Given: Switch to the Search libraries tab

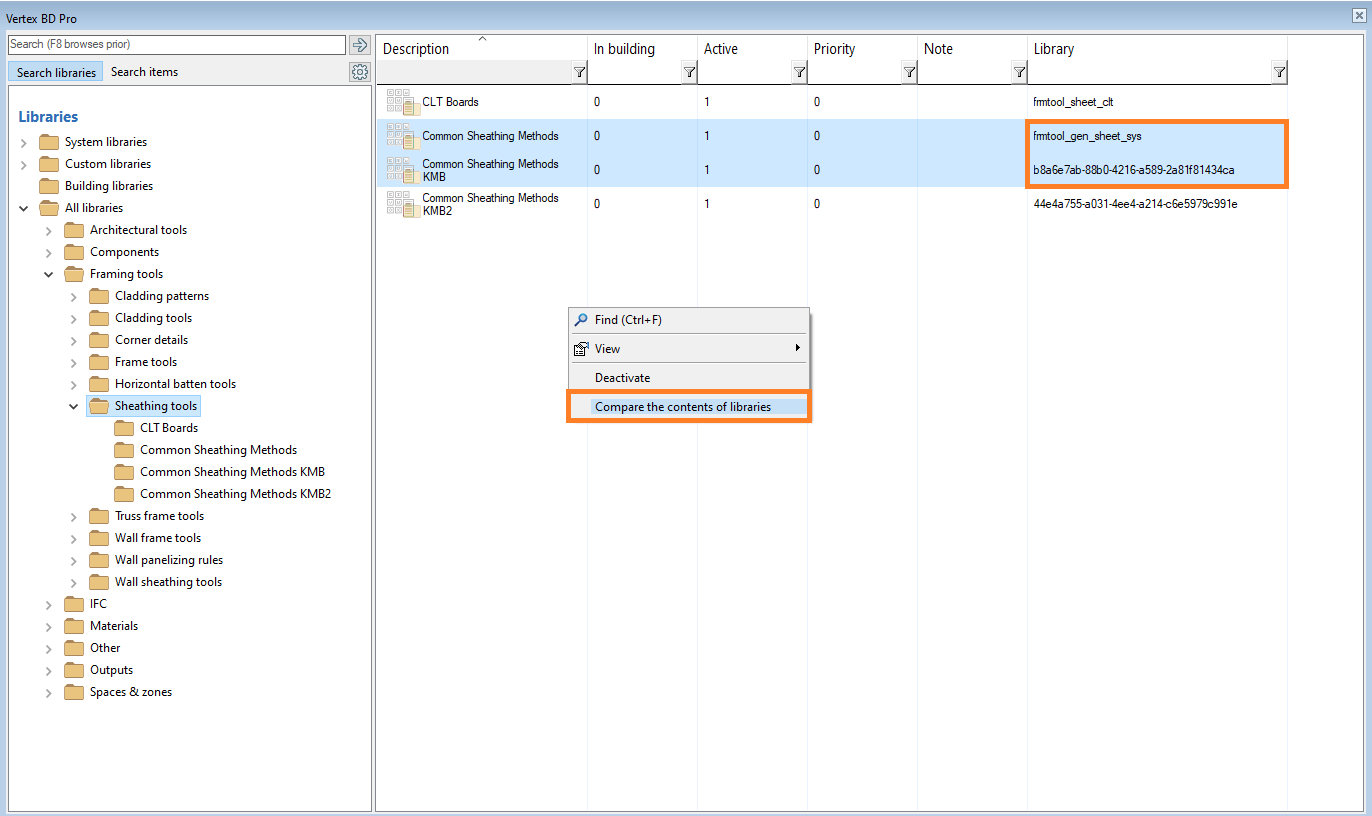Looking at the screenshot, I should pos(56,72).
